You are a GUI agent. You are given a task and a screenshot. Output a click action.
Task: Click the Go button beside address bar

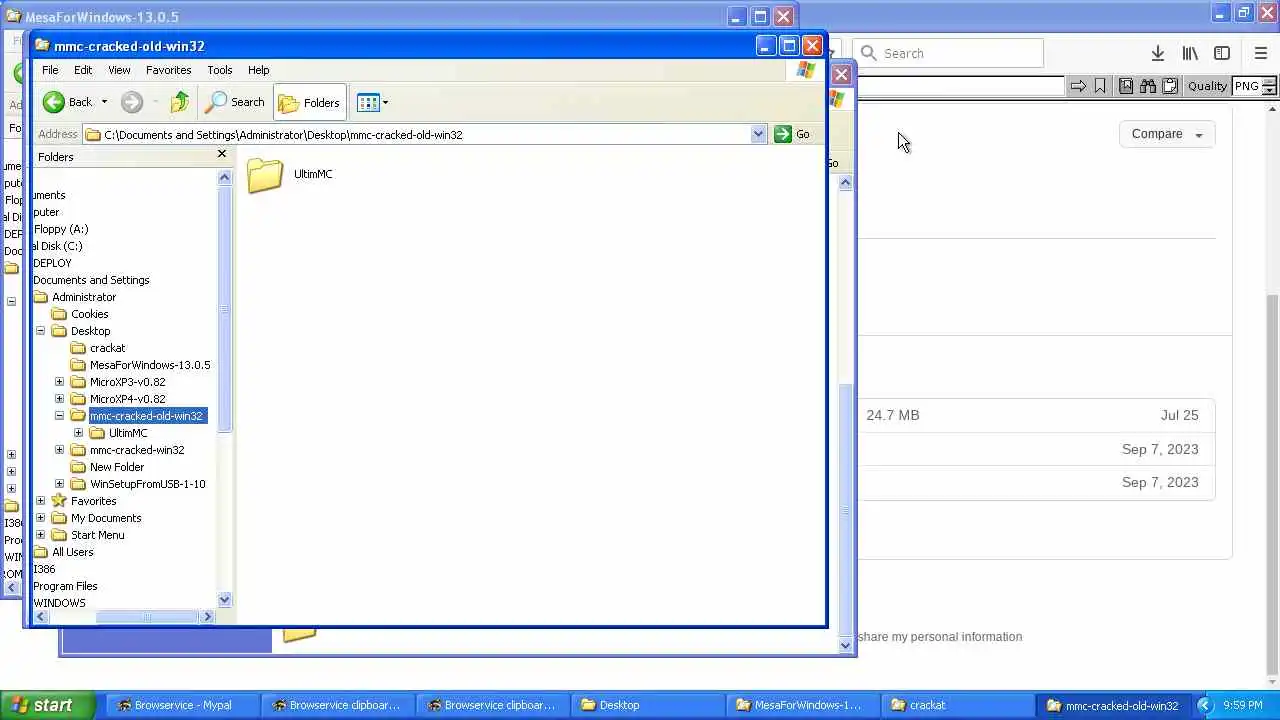tap(792, 134)
